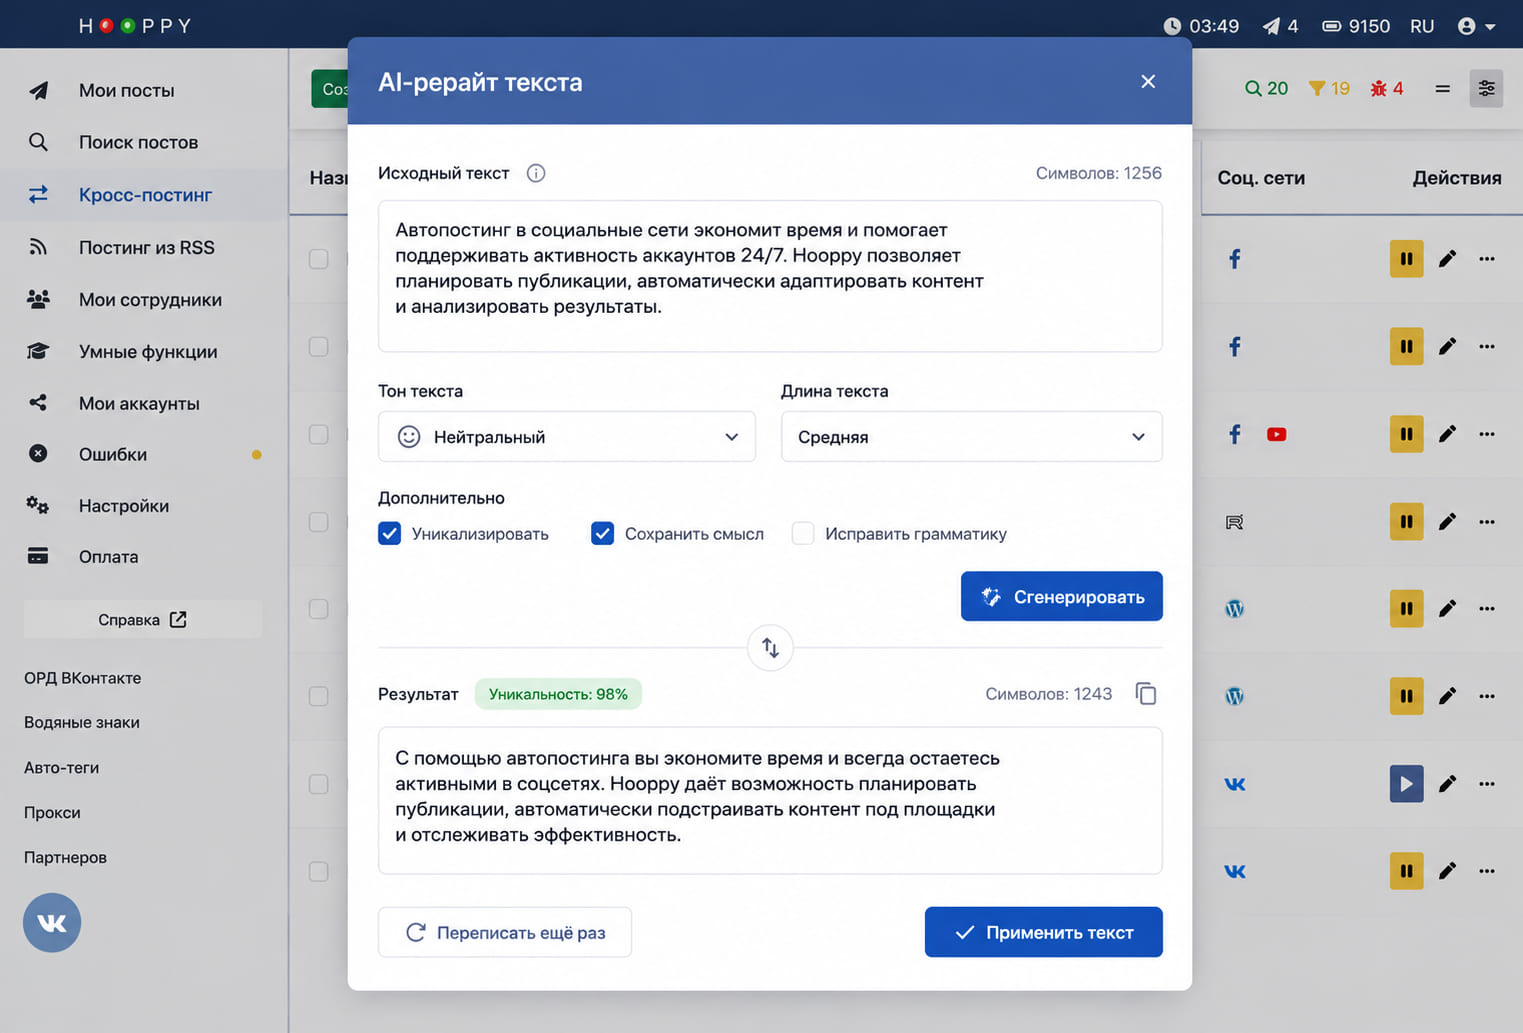Click the second Facebook network icon
1523x1033 pixels.
click(x=1235, y=346)
